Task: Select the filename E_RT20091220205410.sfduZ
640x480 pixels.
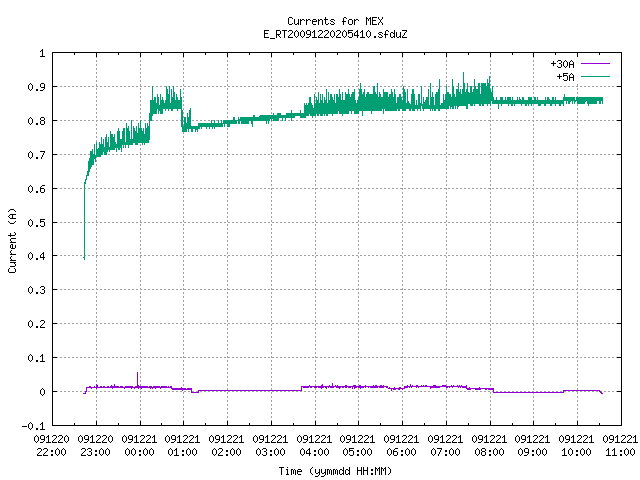Action: pos(335,34)
